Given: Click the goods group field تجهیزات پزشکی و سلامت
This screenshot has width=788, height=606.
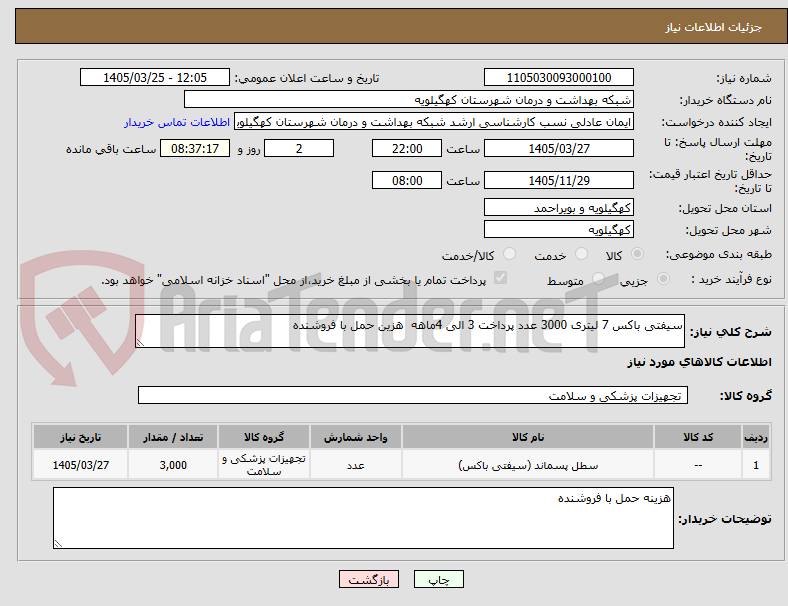Looking at the screenshot, I should click(413, 395).
